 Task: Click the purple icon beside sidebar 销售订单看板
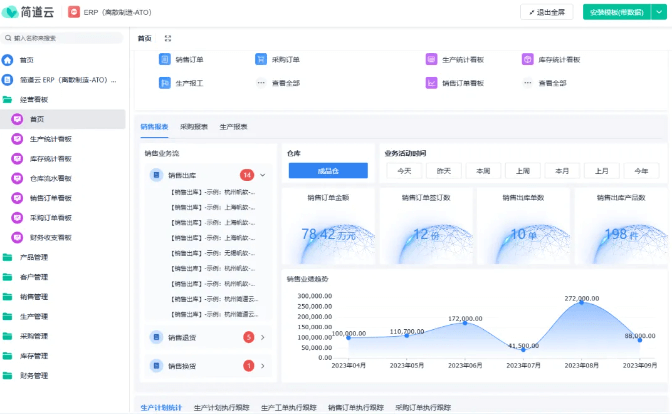pos(17,198)
